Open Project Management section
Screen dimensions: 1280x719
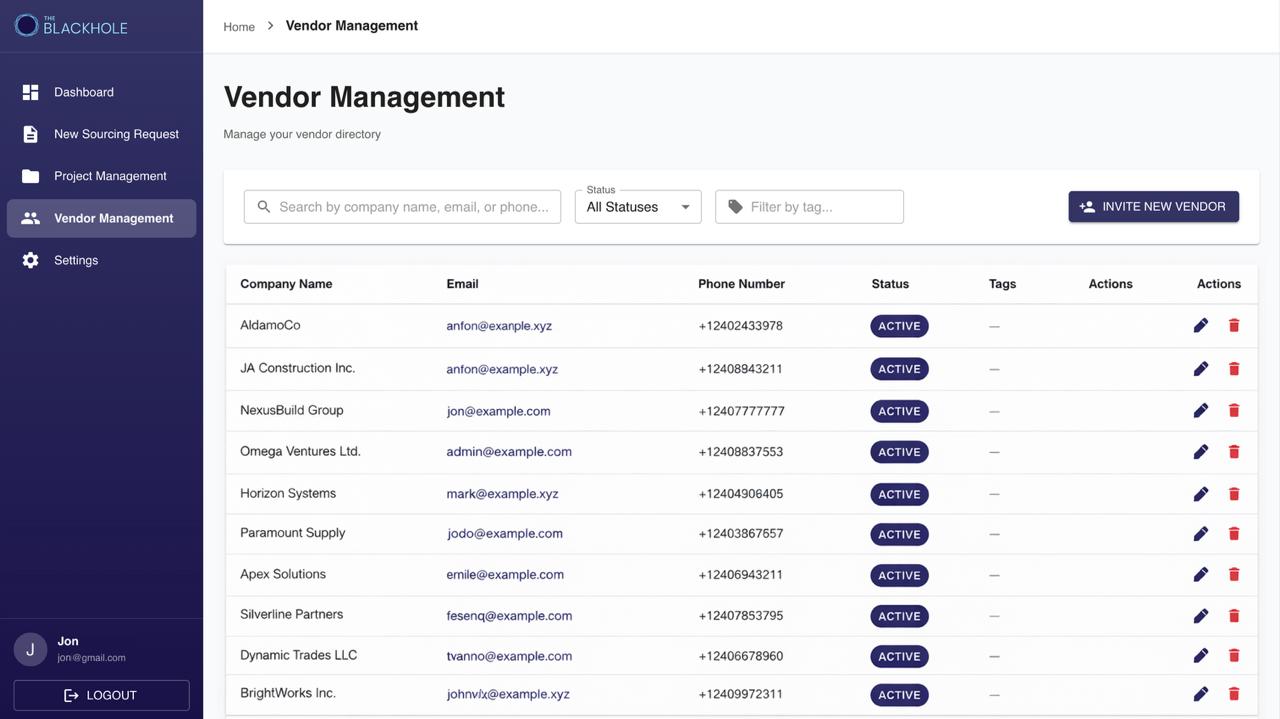tap(101, 176)
